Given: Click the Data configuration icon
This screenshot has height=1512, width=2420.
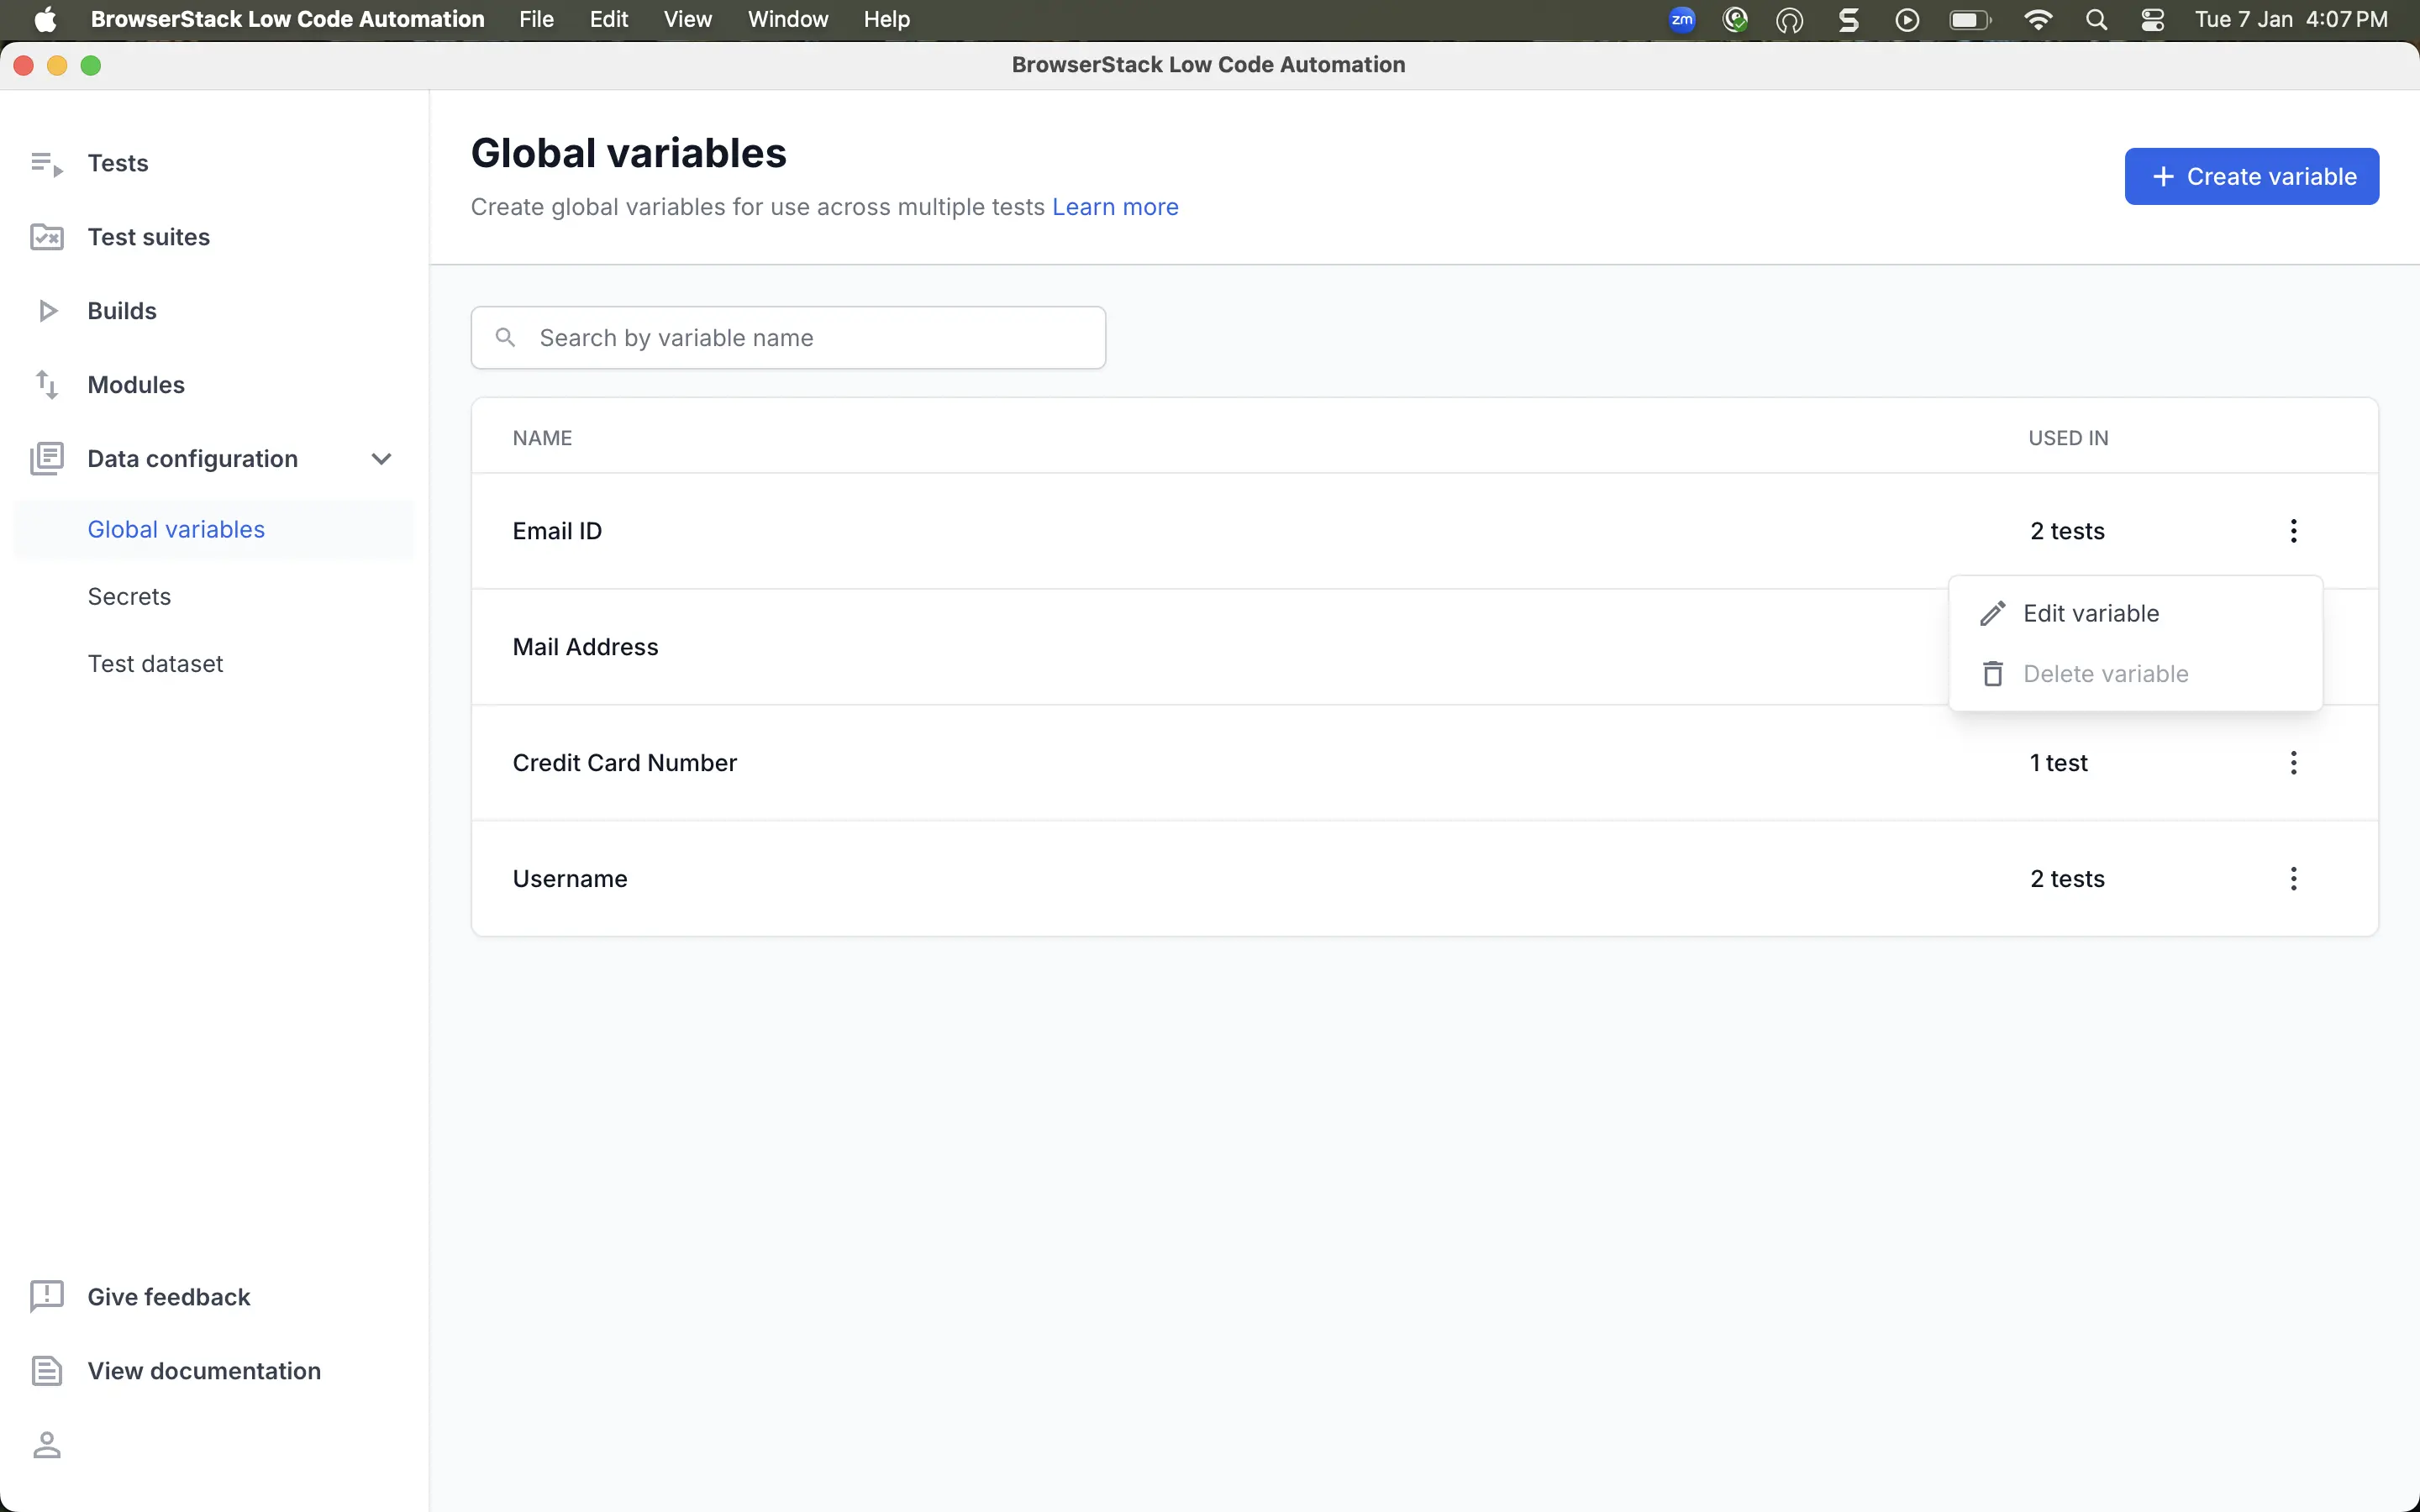Looking at the screenshot, I should pyautogui.click(x=46, y=459).
